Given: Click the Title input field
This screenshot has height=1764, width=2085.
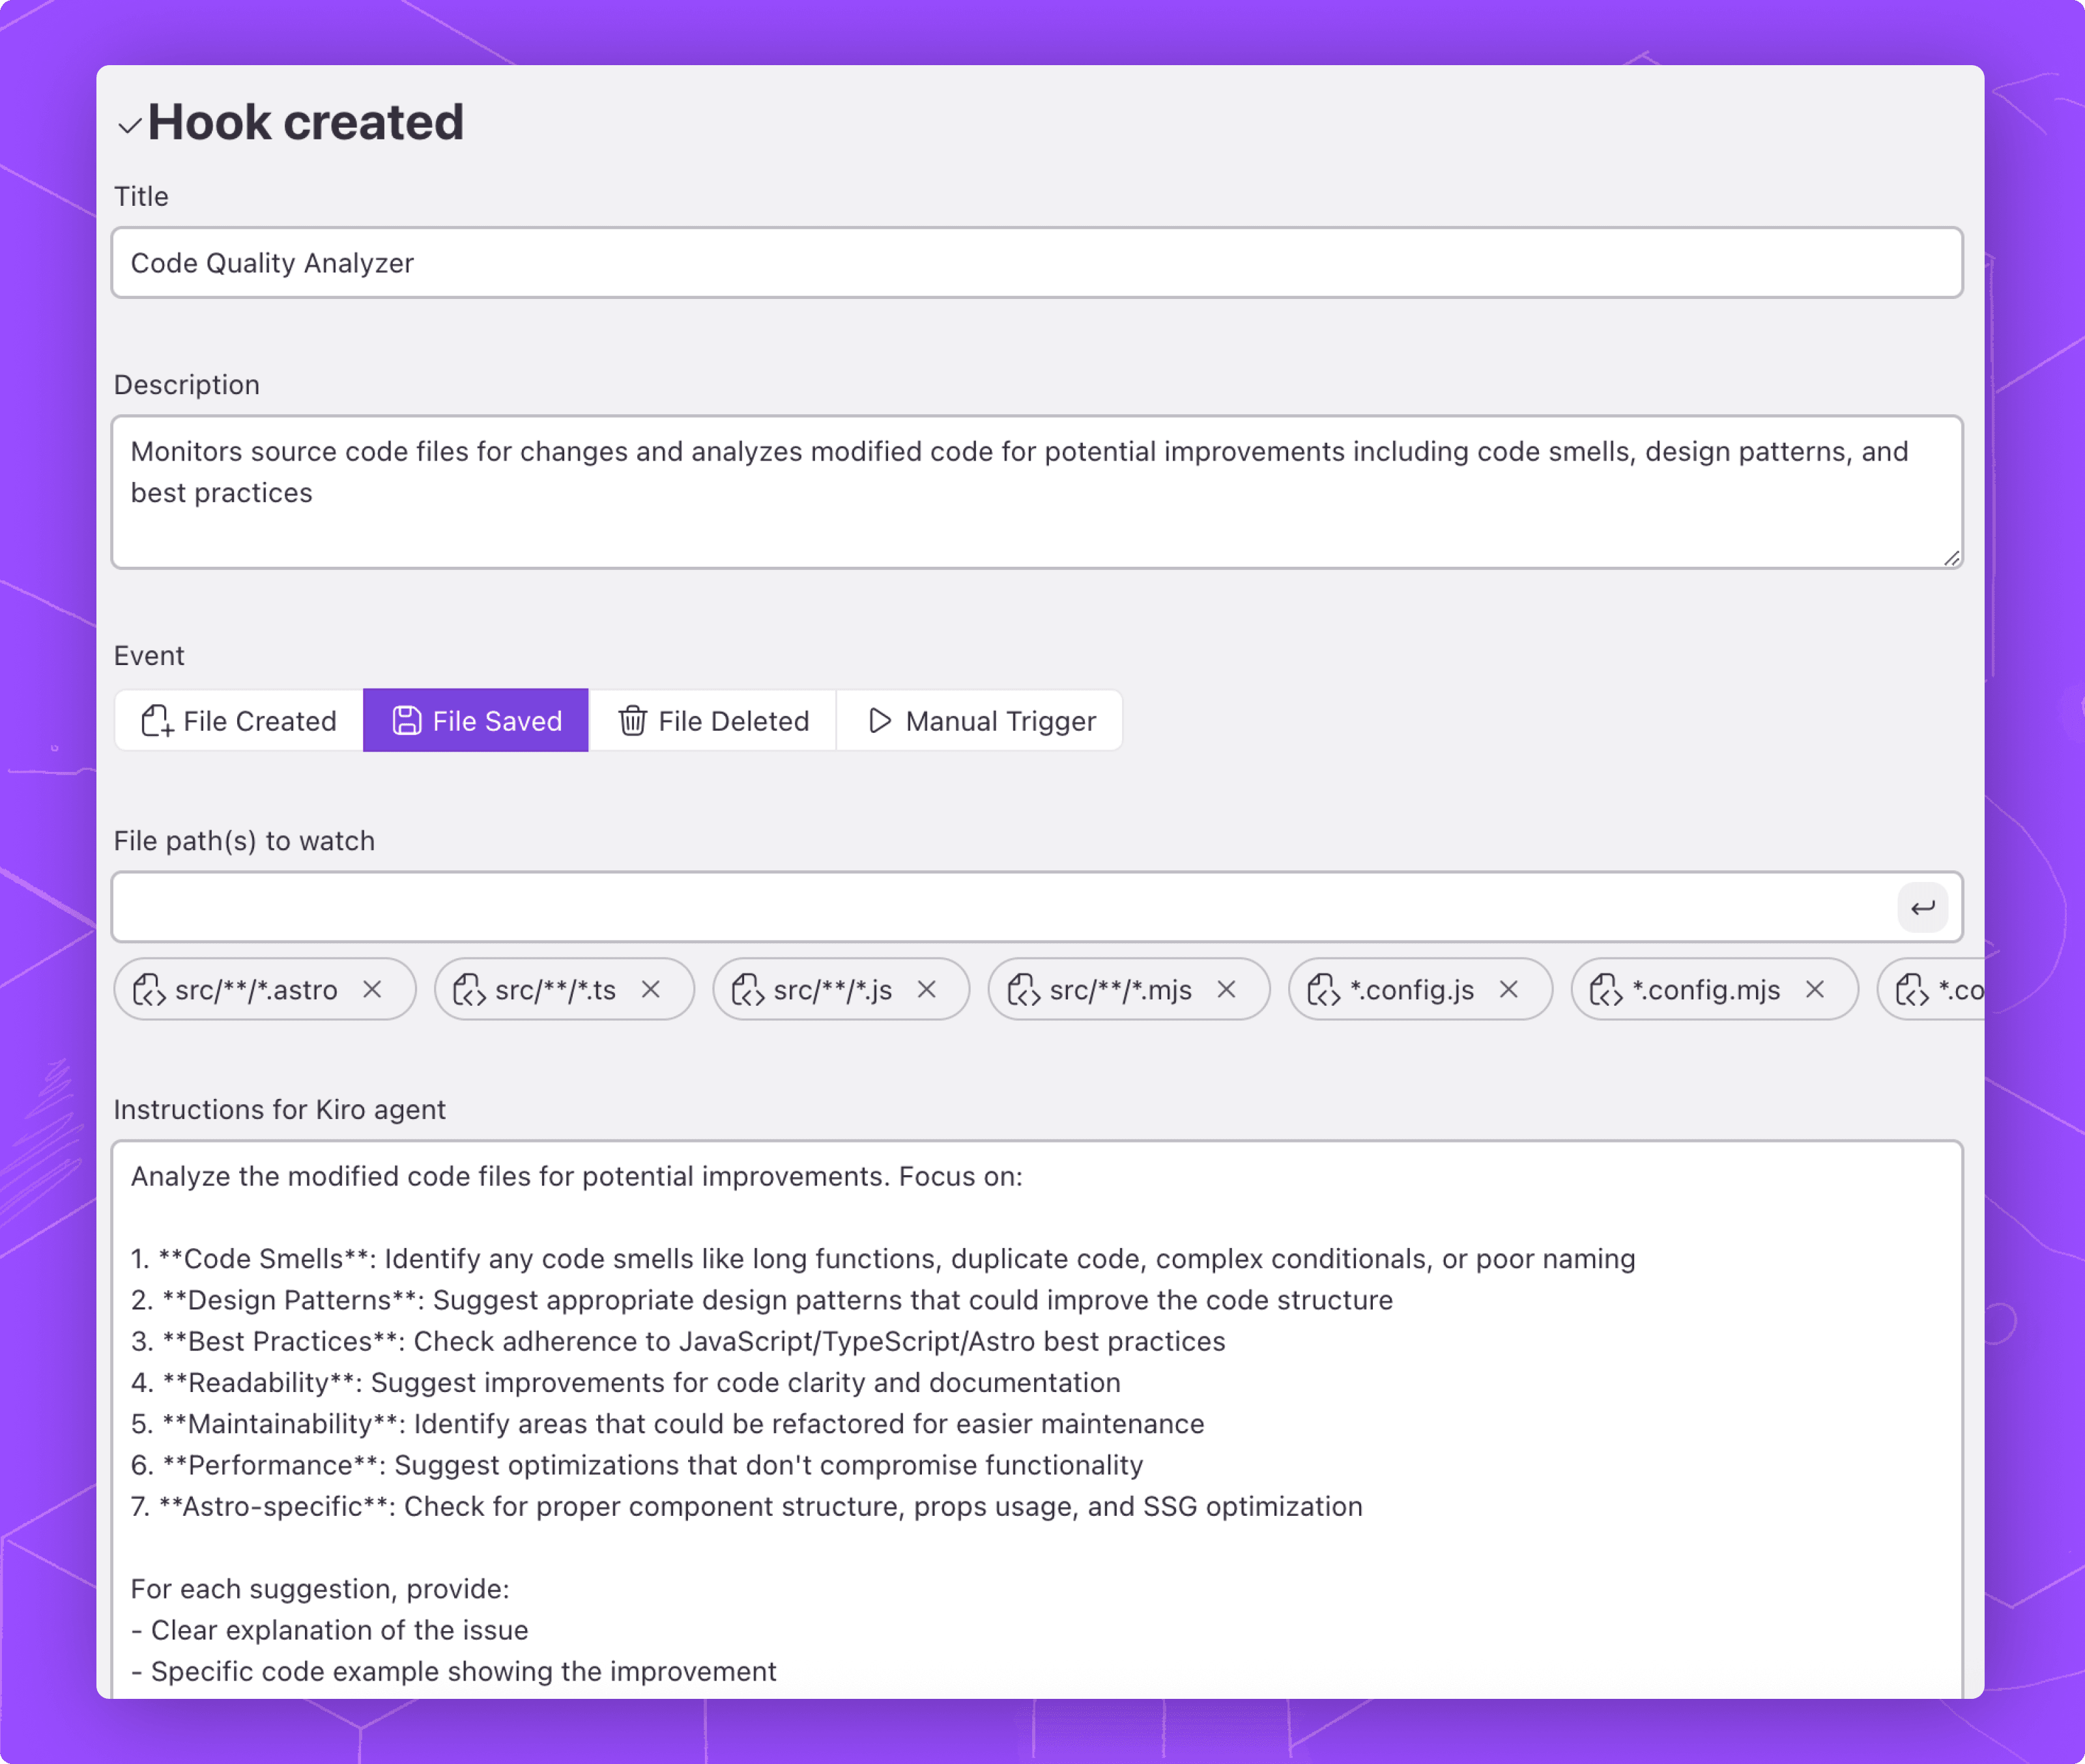Looking at the screenshot, I should 1037,263.
